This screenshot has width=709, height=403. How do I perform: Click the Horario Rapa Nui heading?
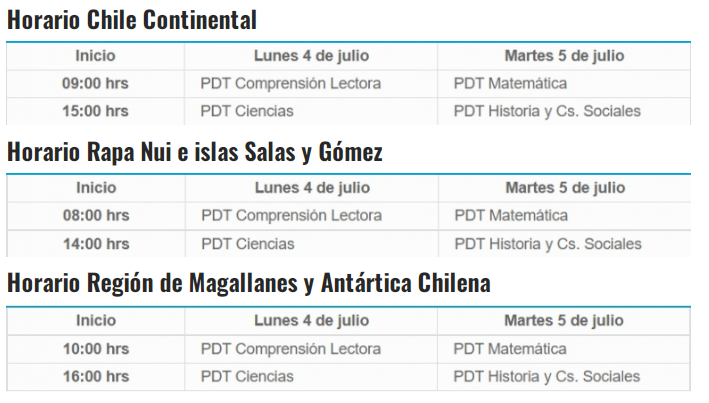(x=195, y=152)
